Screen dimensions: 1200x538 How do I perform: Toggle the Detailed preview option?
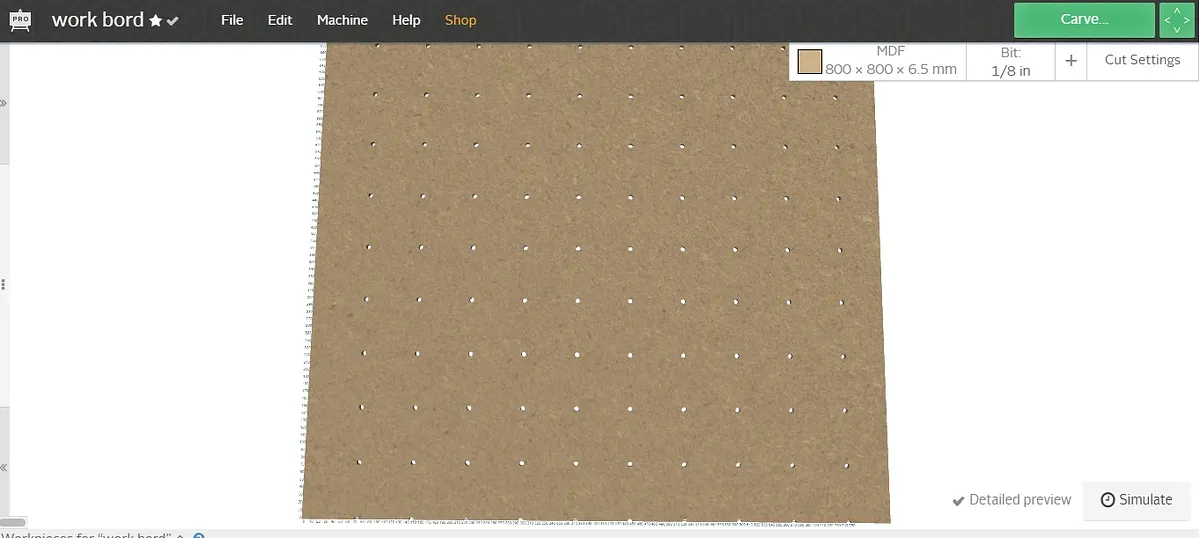pyautogui.click(x=1011, y=500)
